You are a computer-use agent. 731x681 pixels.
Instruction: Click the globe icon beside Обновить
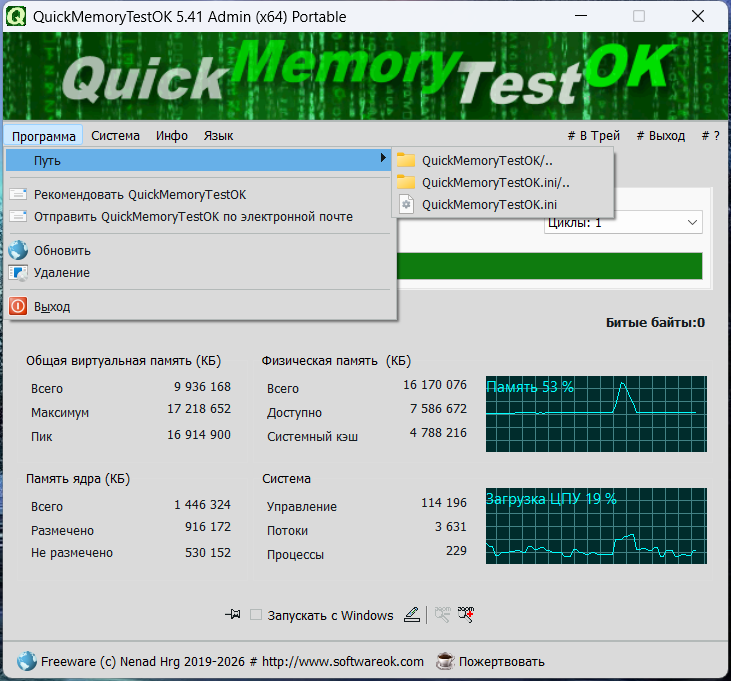click(x=18, y=250)
